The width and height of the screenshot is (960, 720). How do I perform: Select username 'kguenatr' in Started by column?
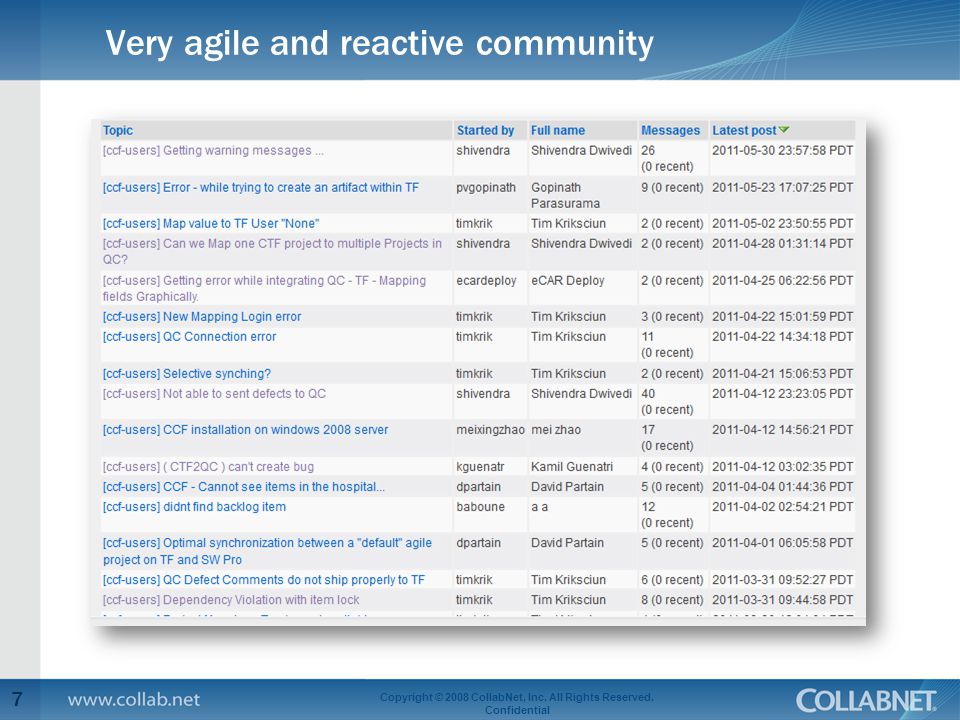480,467
